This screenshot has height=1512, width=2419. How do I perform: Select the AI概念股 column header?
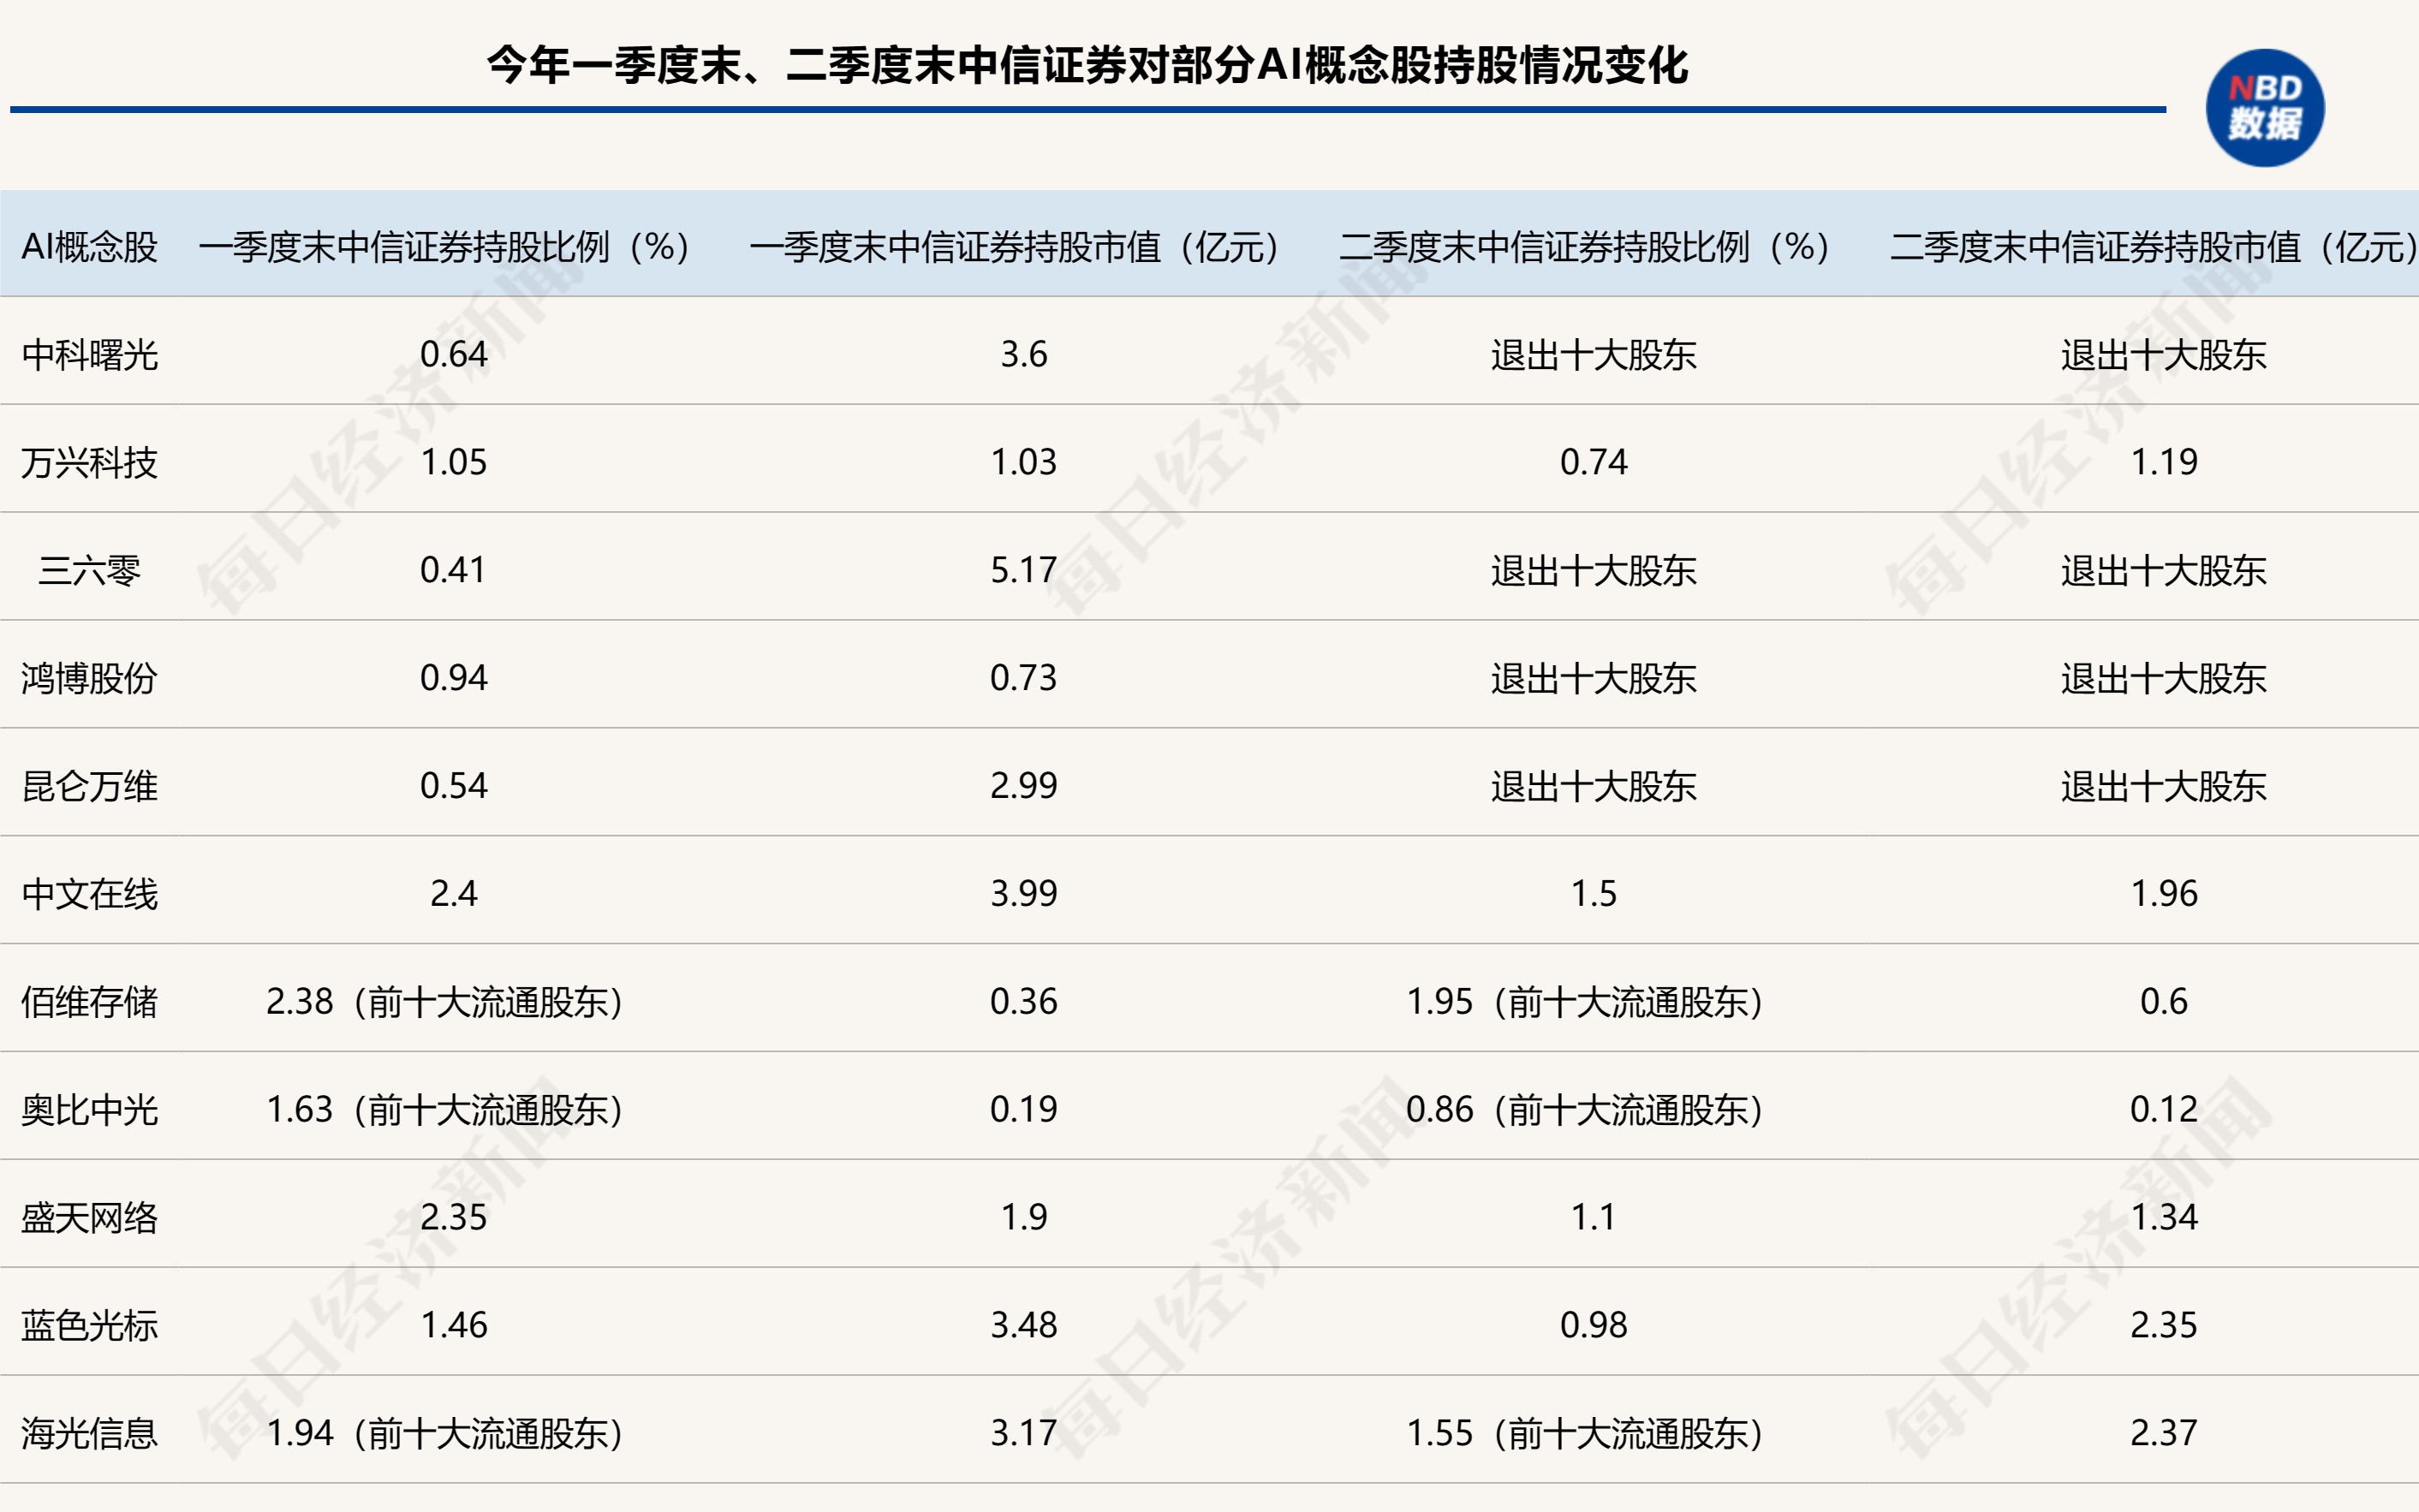point(90,246)
